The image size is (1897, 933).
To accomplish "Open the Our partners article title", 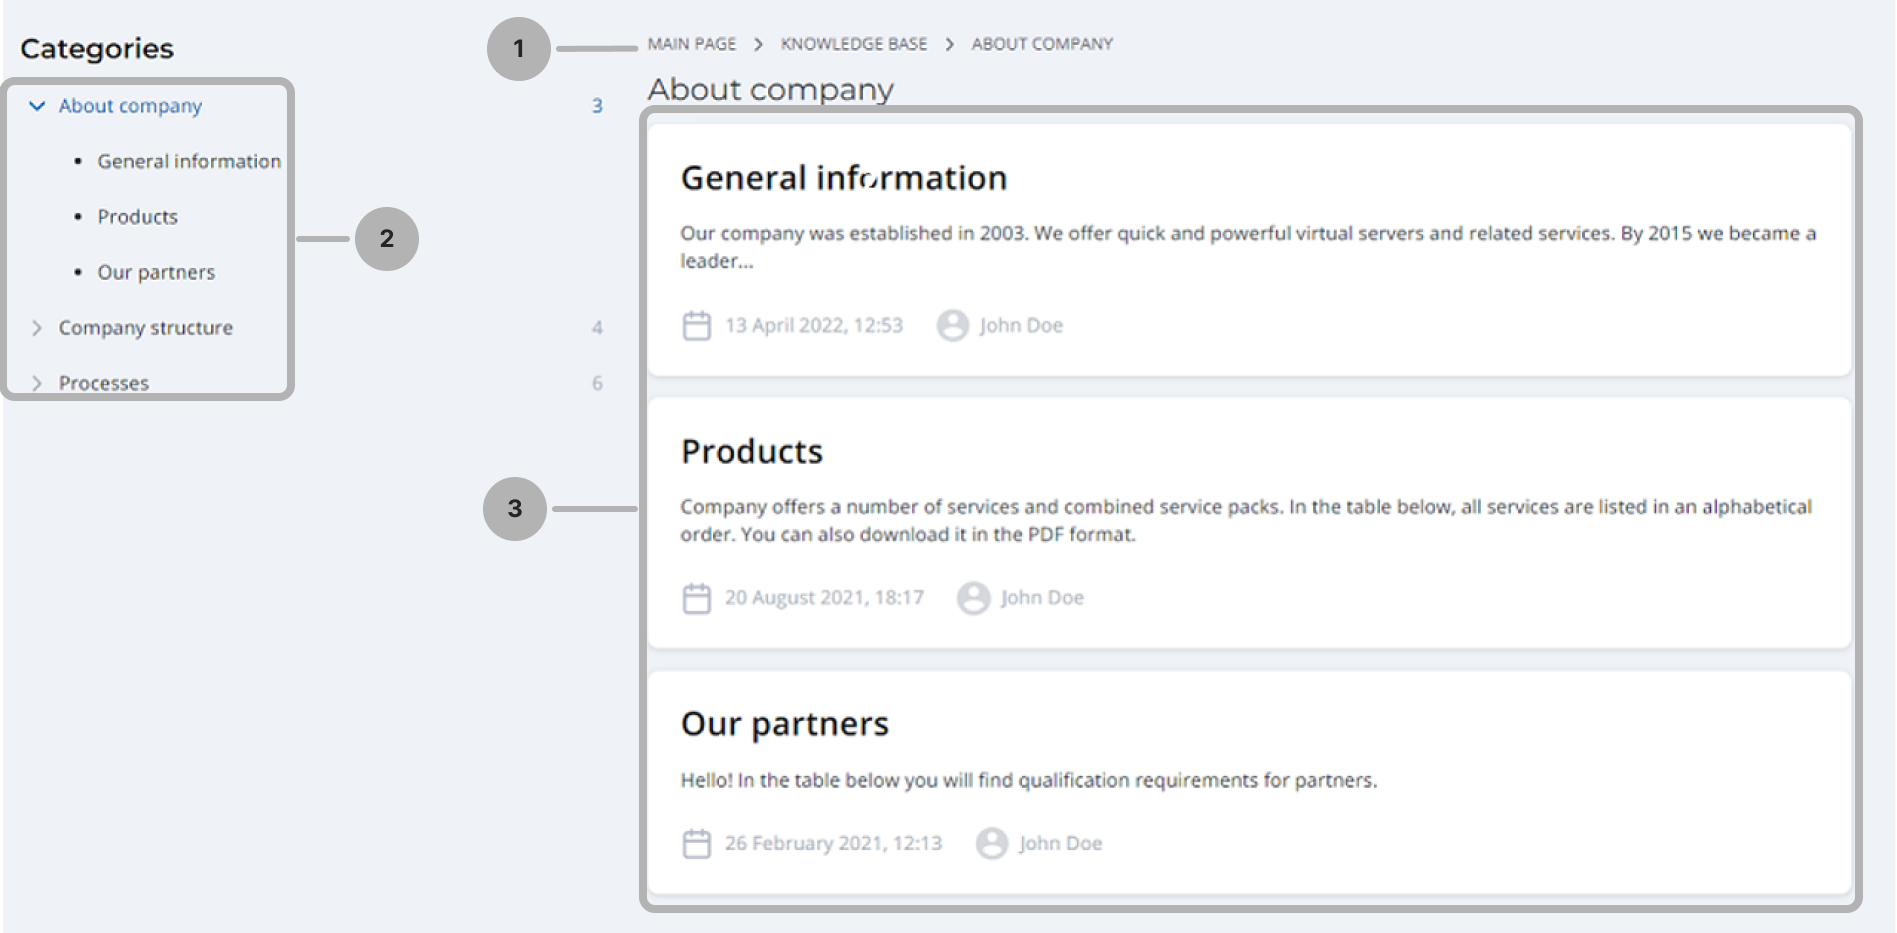I will point(784,724).
